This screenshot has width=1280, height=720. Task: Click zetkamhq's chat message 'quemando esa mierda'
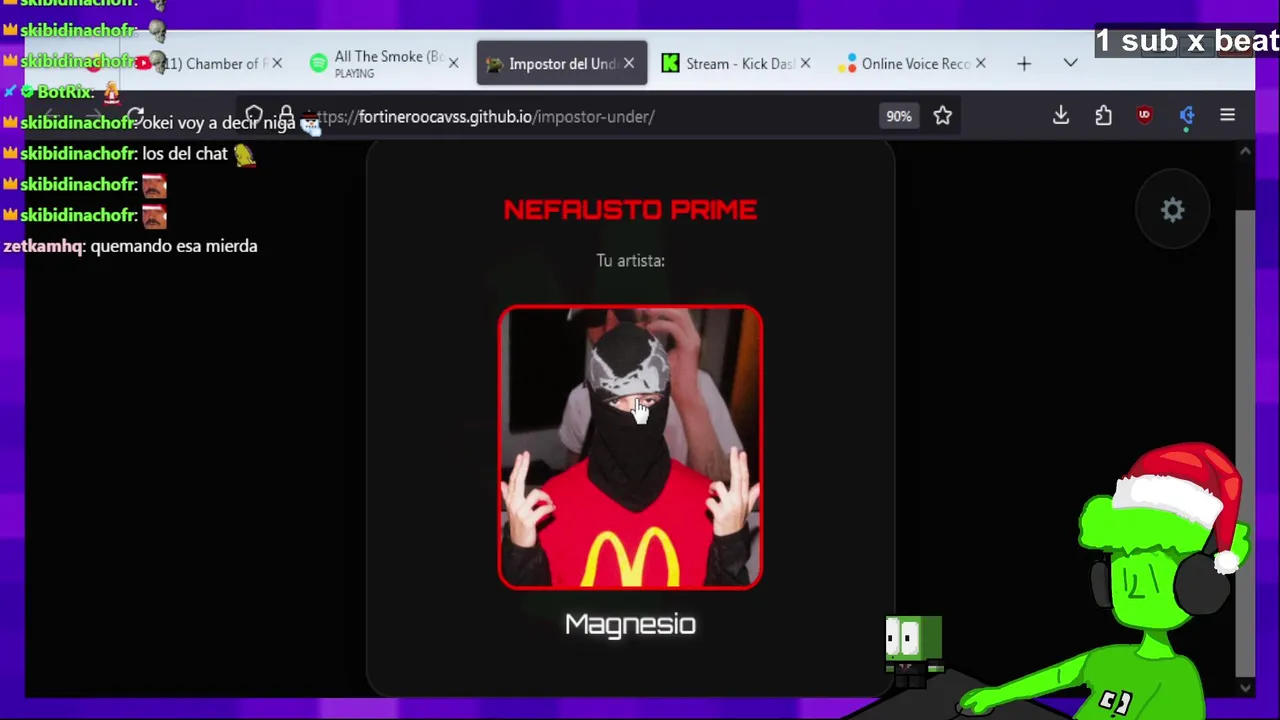click(x=174, y=246)
